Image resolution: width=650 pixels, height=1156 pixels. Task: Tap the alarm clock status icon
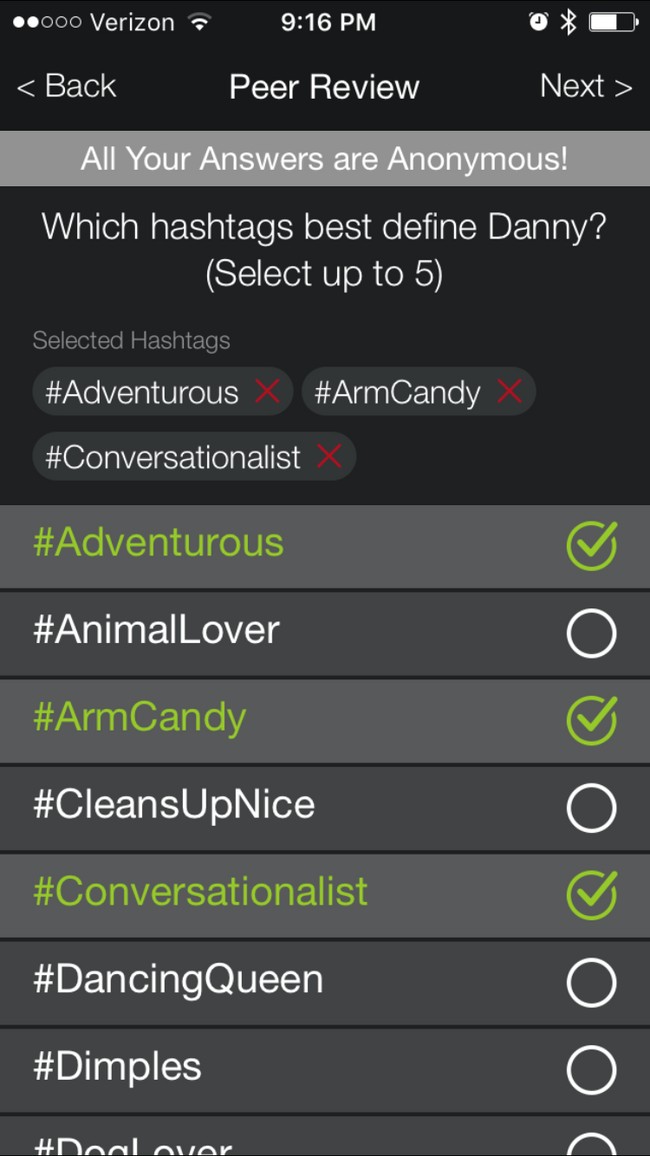[x=539, y=22]
